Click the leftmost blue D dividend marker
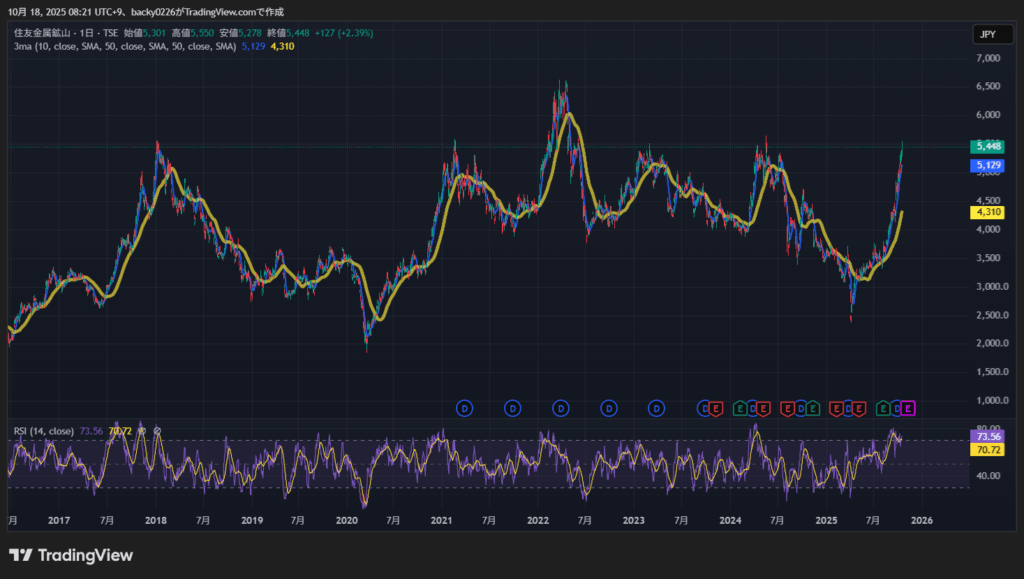Image resolution: width=1024 pixels, height=579 pixels. [x=464, y=407]
